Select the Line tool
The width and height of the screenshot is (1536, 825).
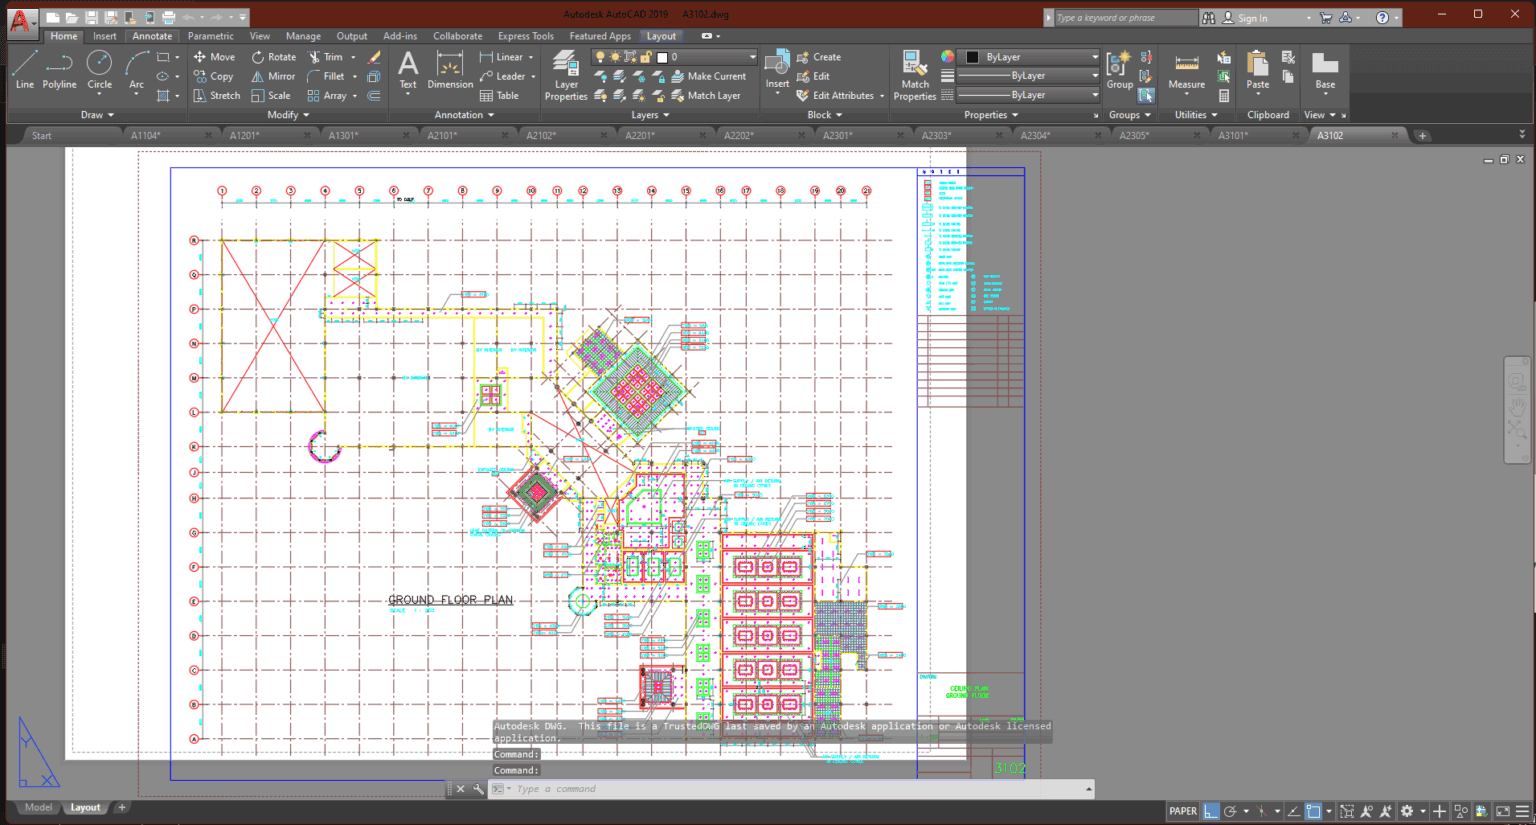tap(25, 70)
